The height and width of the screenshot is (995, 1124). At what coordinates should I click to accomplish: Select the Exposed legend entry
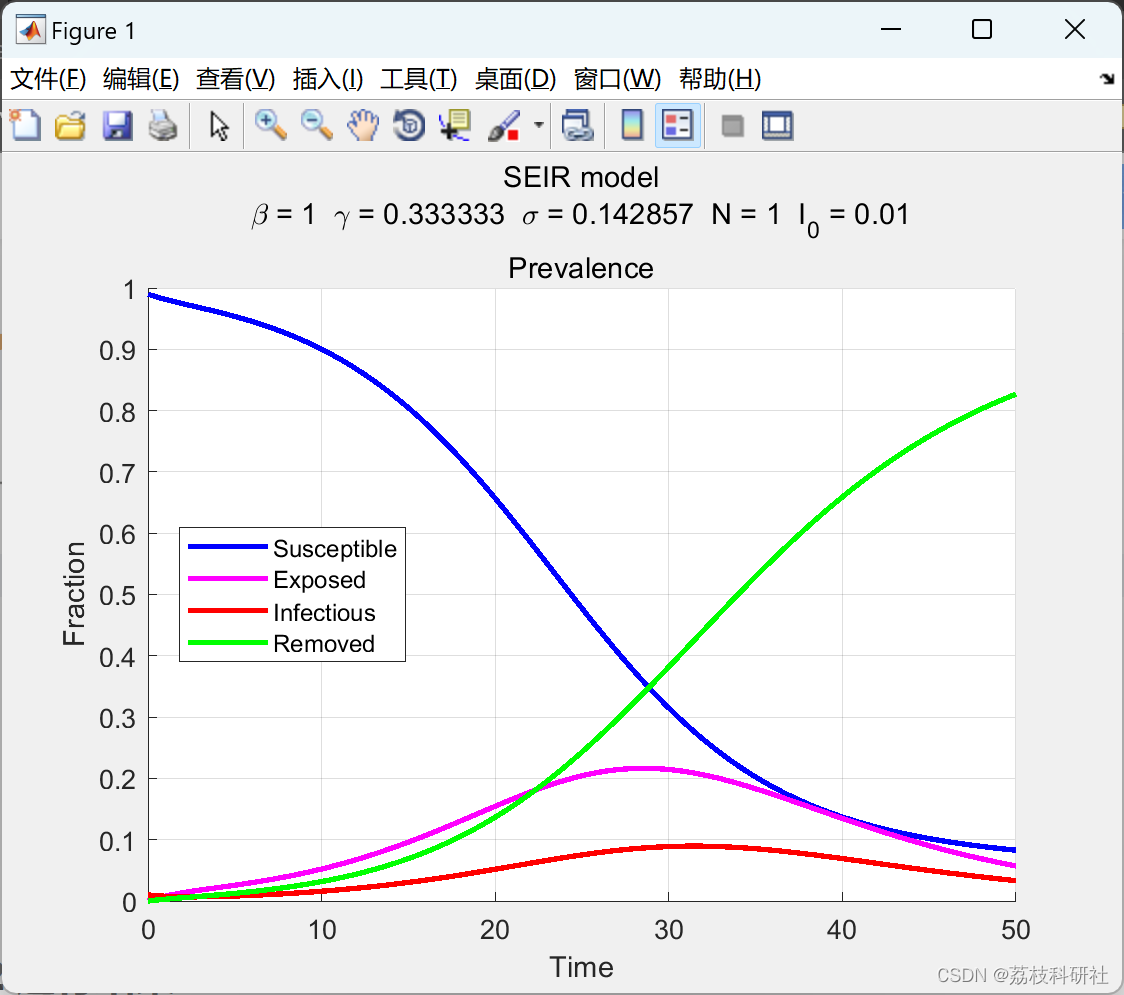[319, 580]
